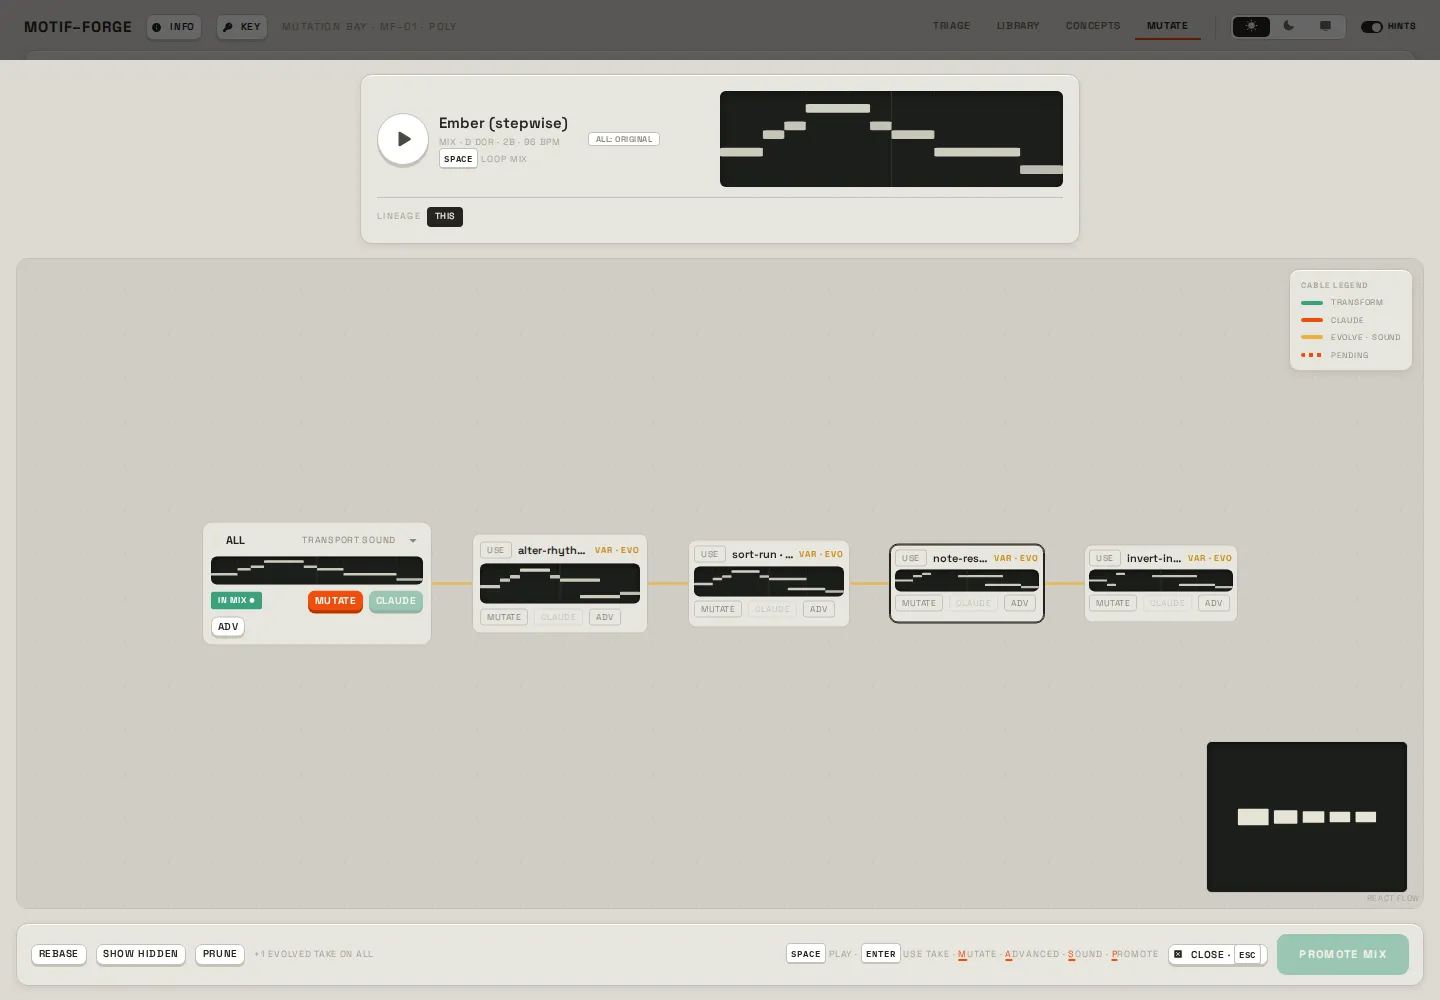Toggle the Hints switch
Screen dimensions: 1440x1000
(1371, 27)
